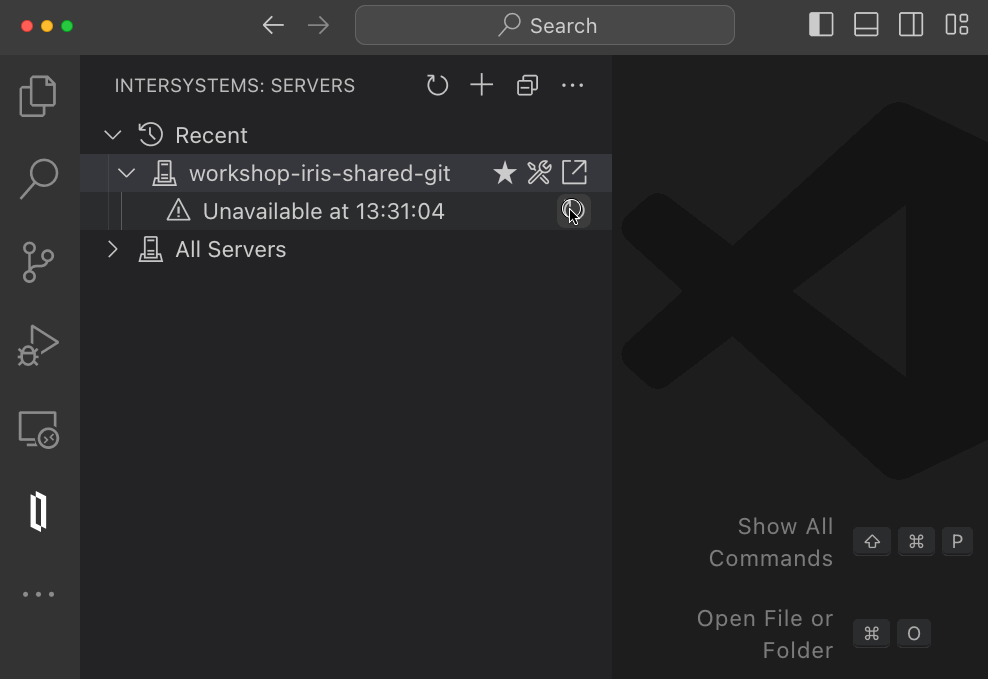This screenshot has width=988, height=679.
Task: Close the window with the red button
Action: click(26, 26)
